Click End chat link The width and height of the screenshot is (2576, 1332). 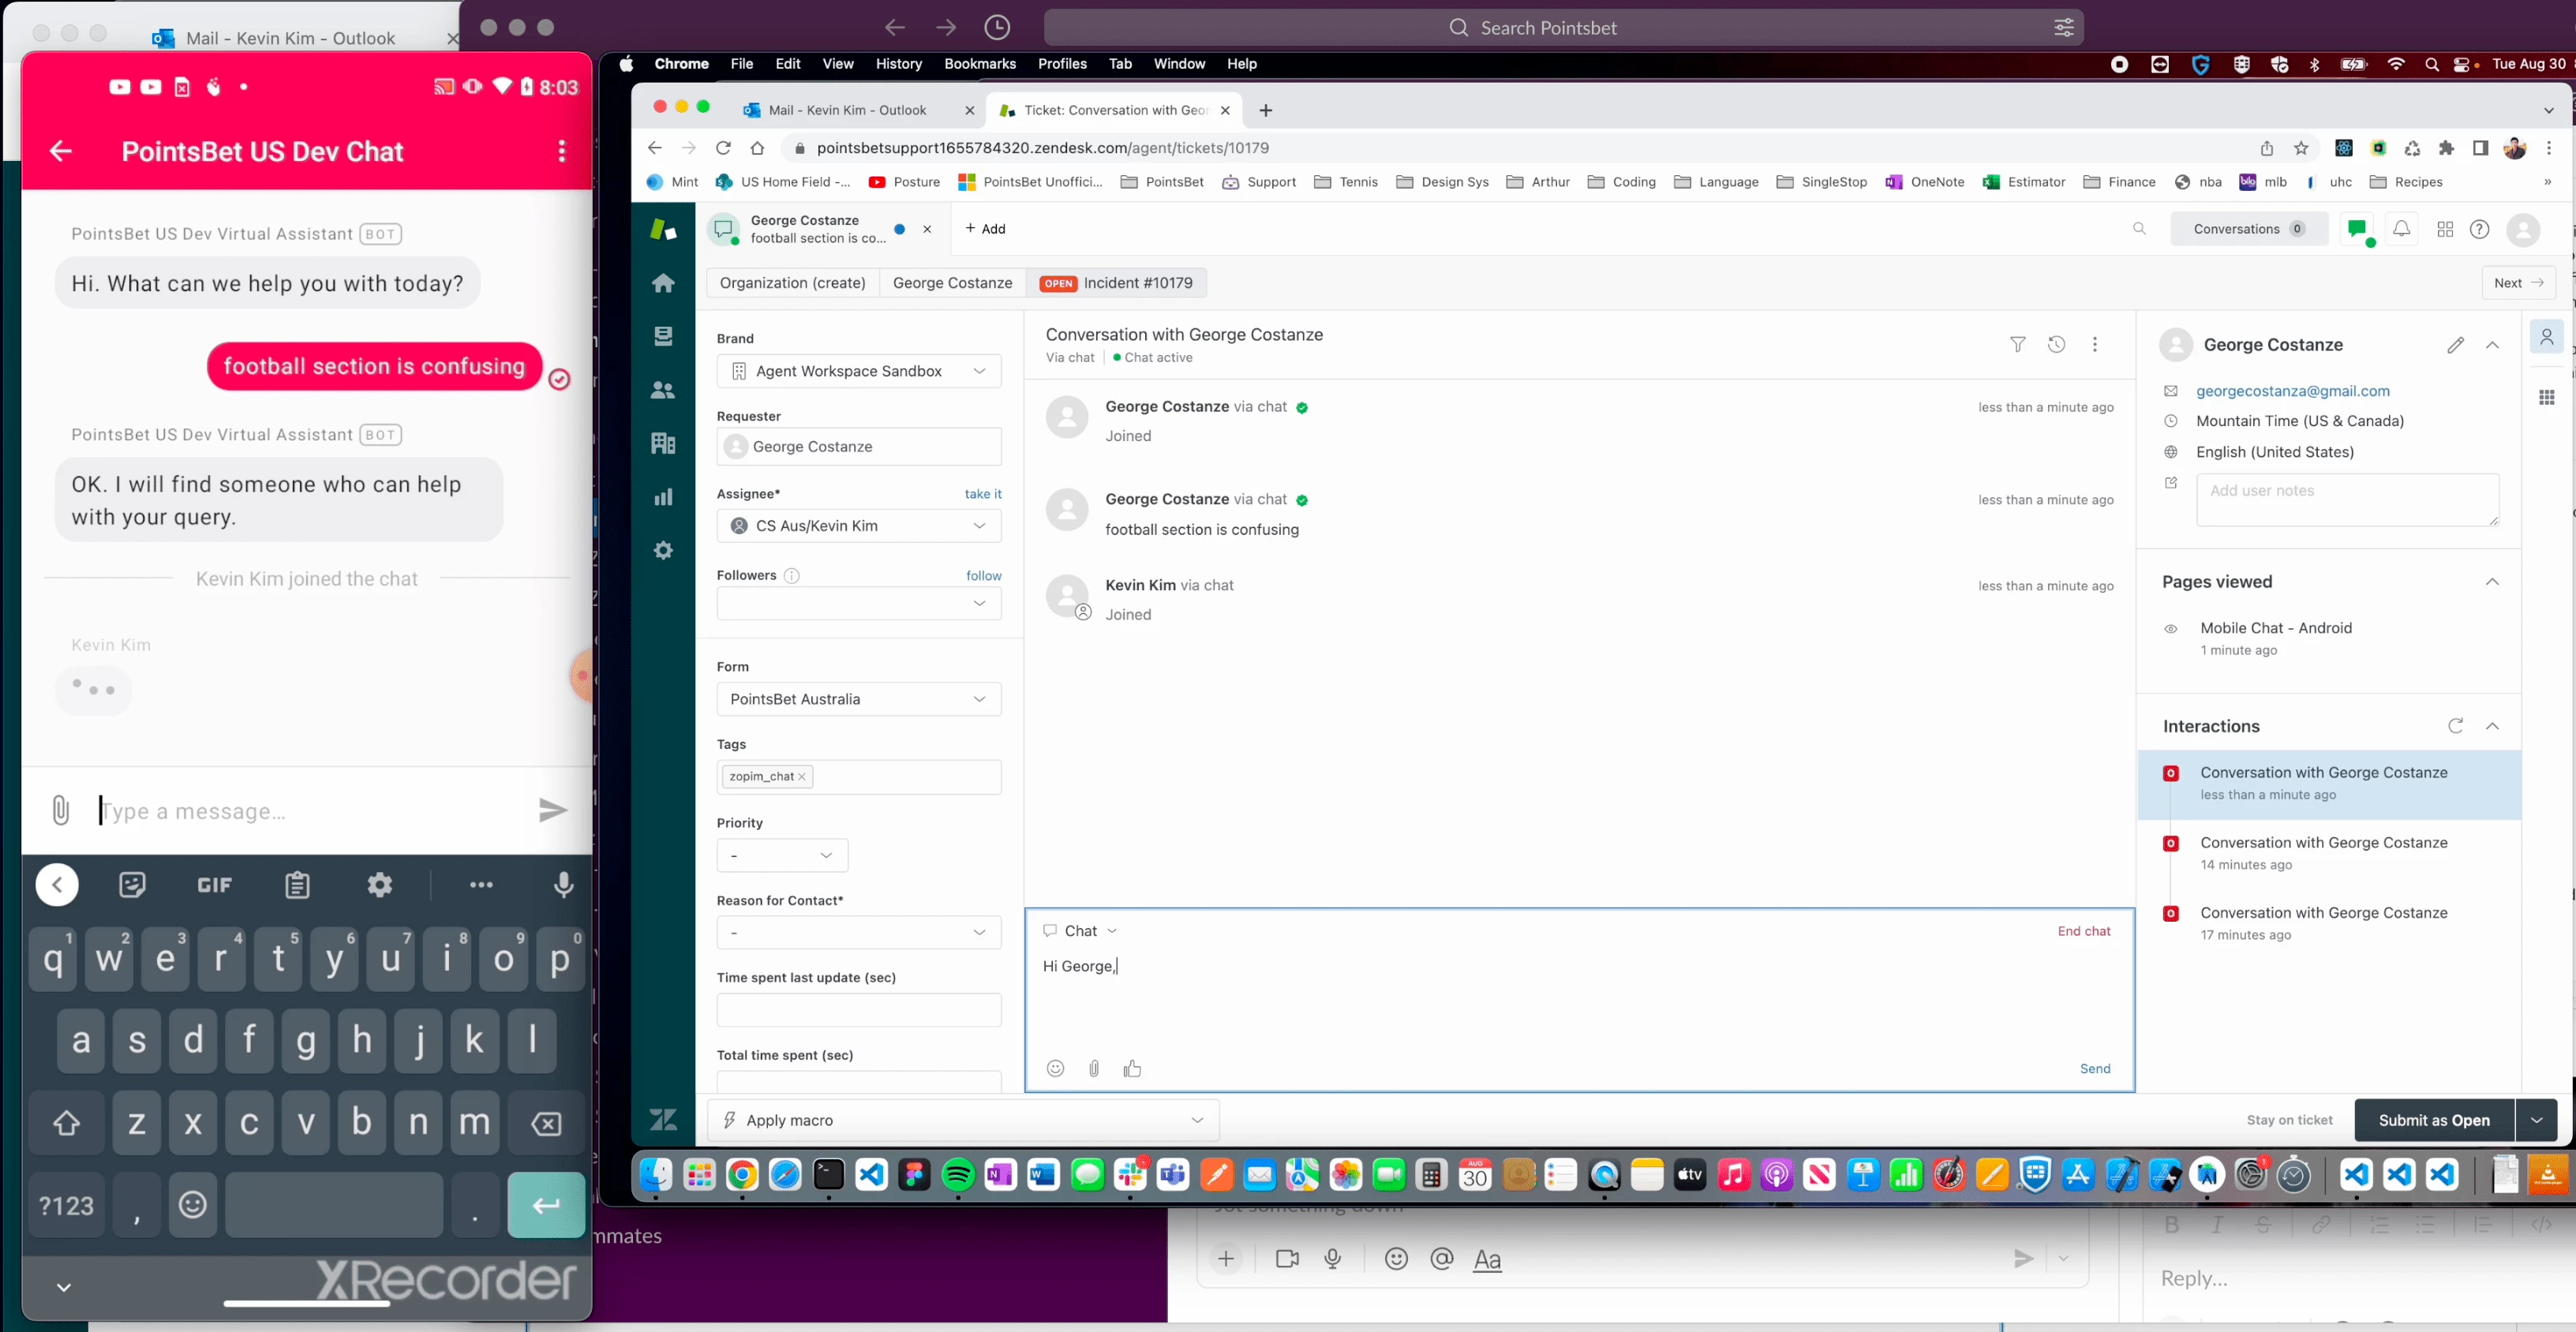coord(2083,931)
